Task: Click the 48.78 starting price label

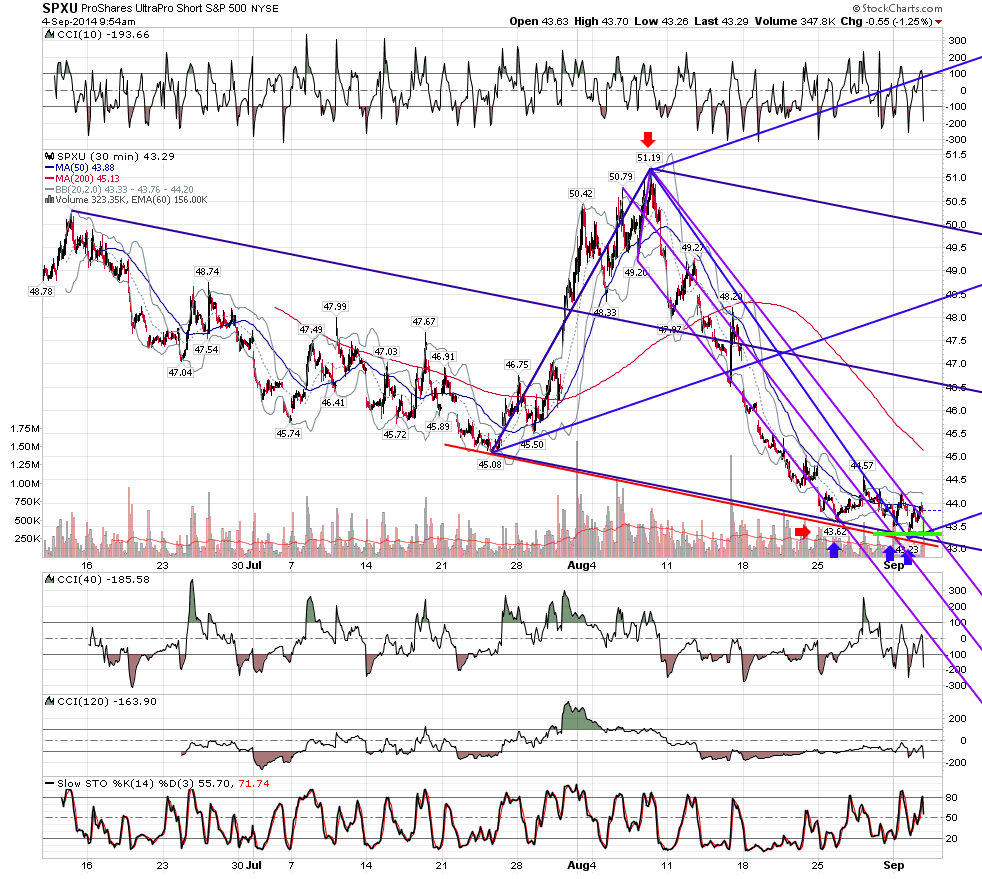Action: (x=41, y=292)
